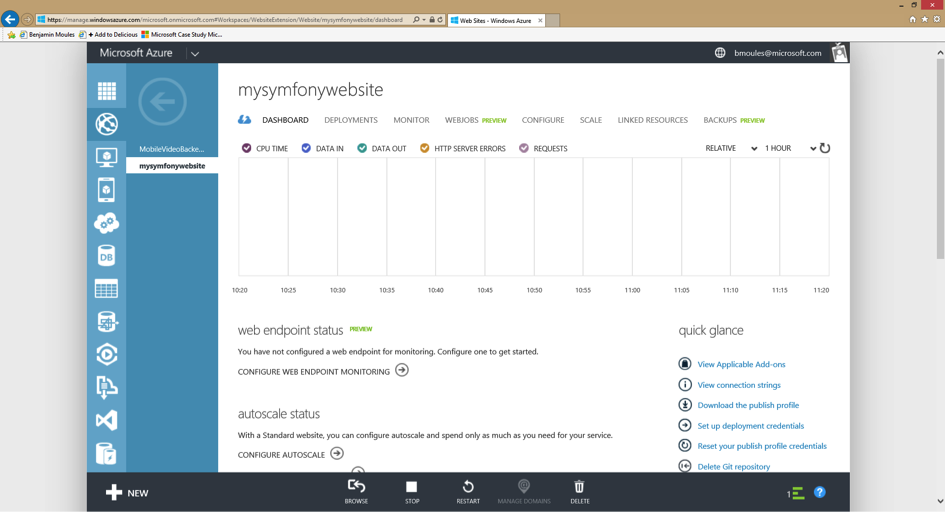This screenshot has width=945, height=512.
Task: Click the Microsoft Azure logo text
Action: [136, 53]
